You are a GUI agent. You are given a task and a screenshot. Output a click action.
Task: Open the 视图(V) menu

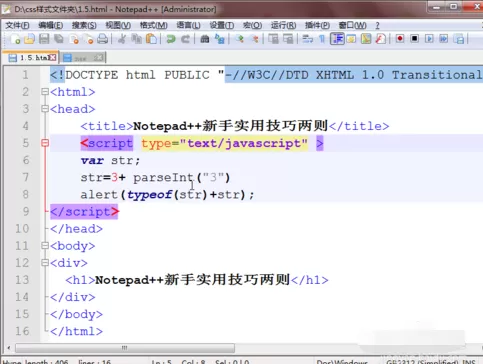tap(118, 25)
